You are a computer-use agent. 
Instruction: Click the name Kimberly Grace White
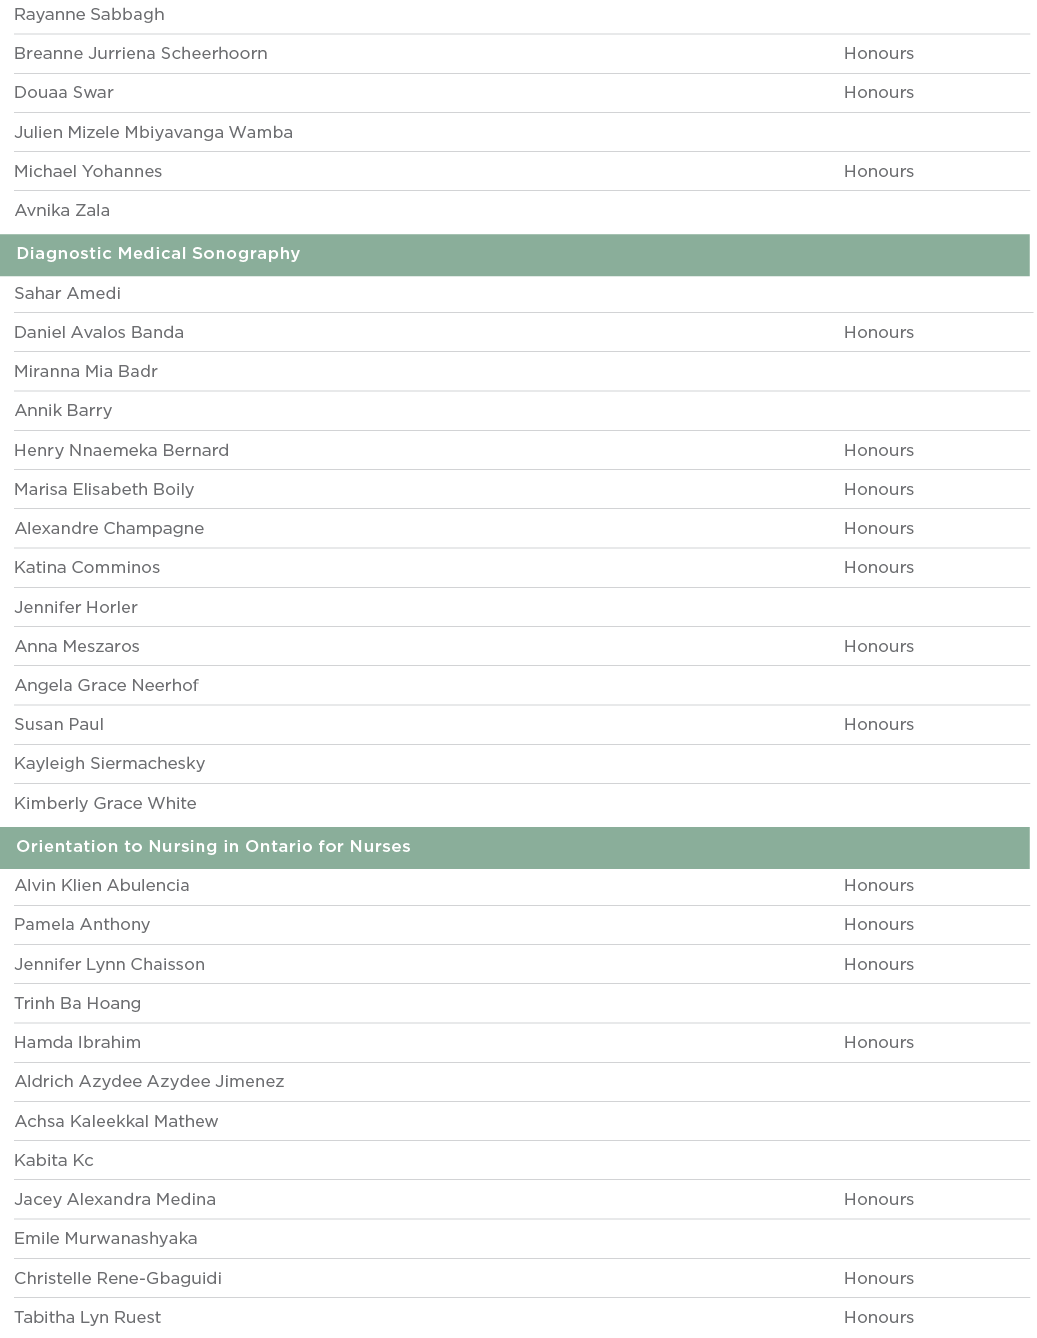click(x=105, y=804)
